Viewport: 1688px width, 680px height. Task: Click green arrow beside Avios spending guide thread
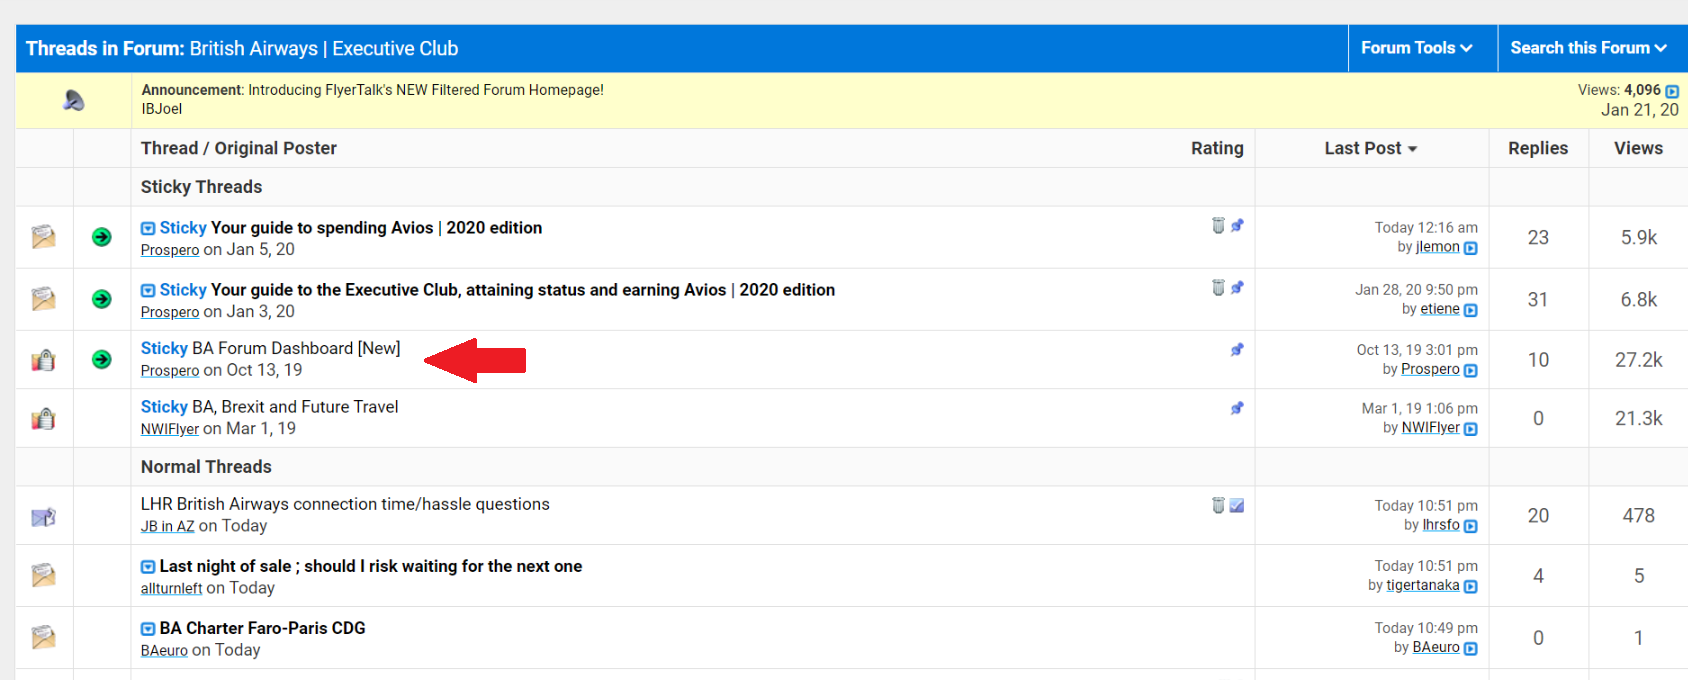click(102, 237)
